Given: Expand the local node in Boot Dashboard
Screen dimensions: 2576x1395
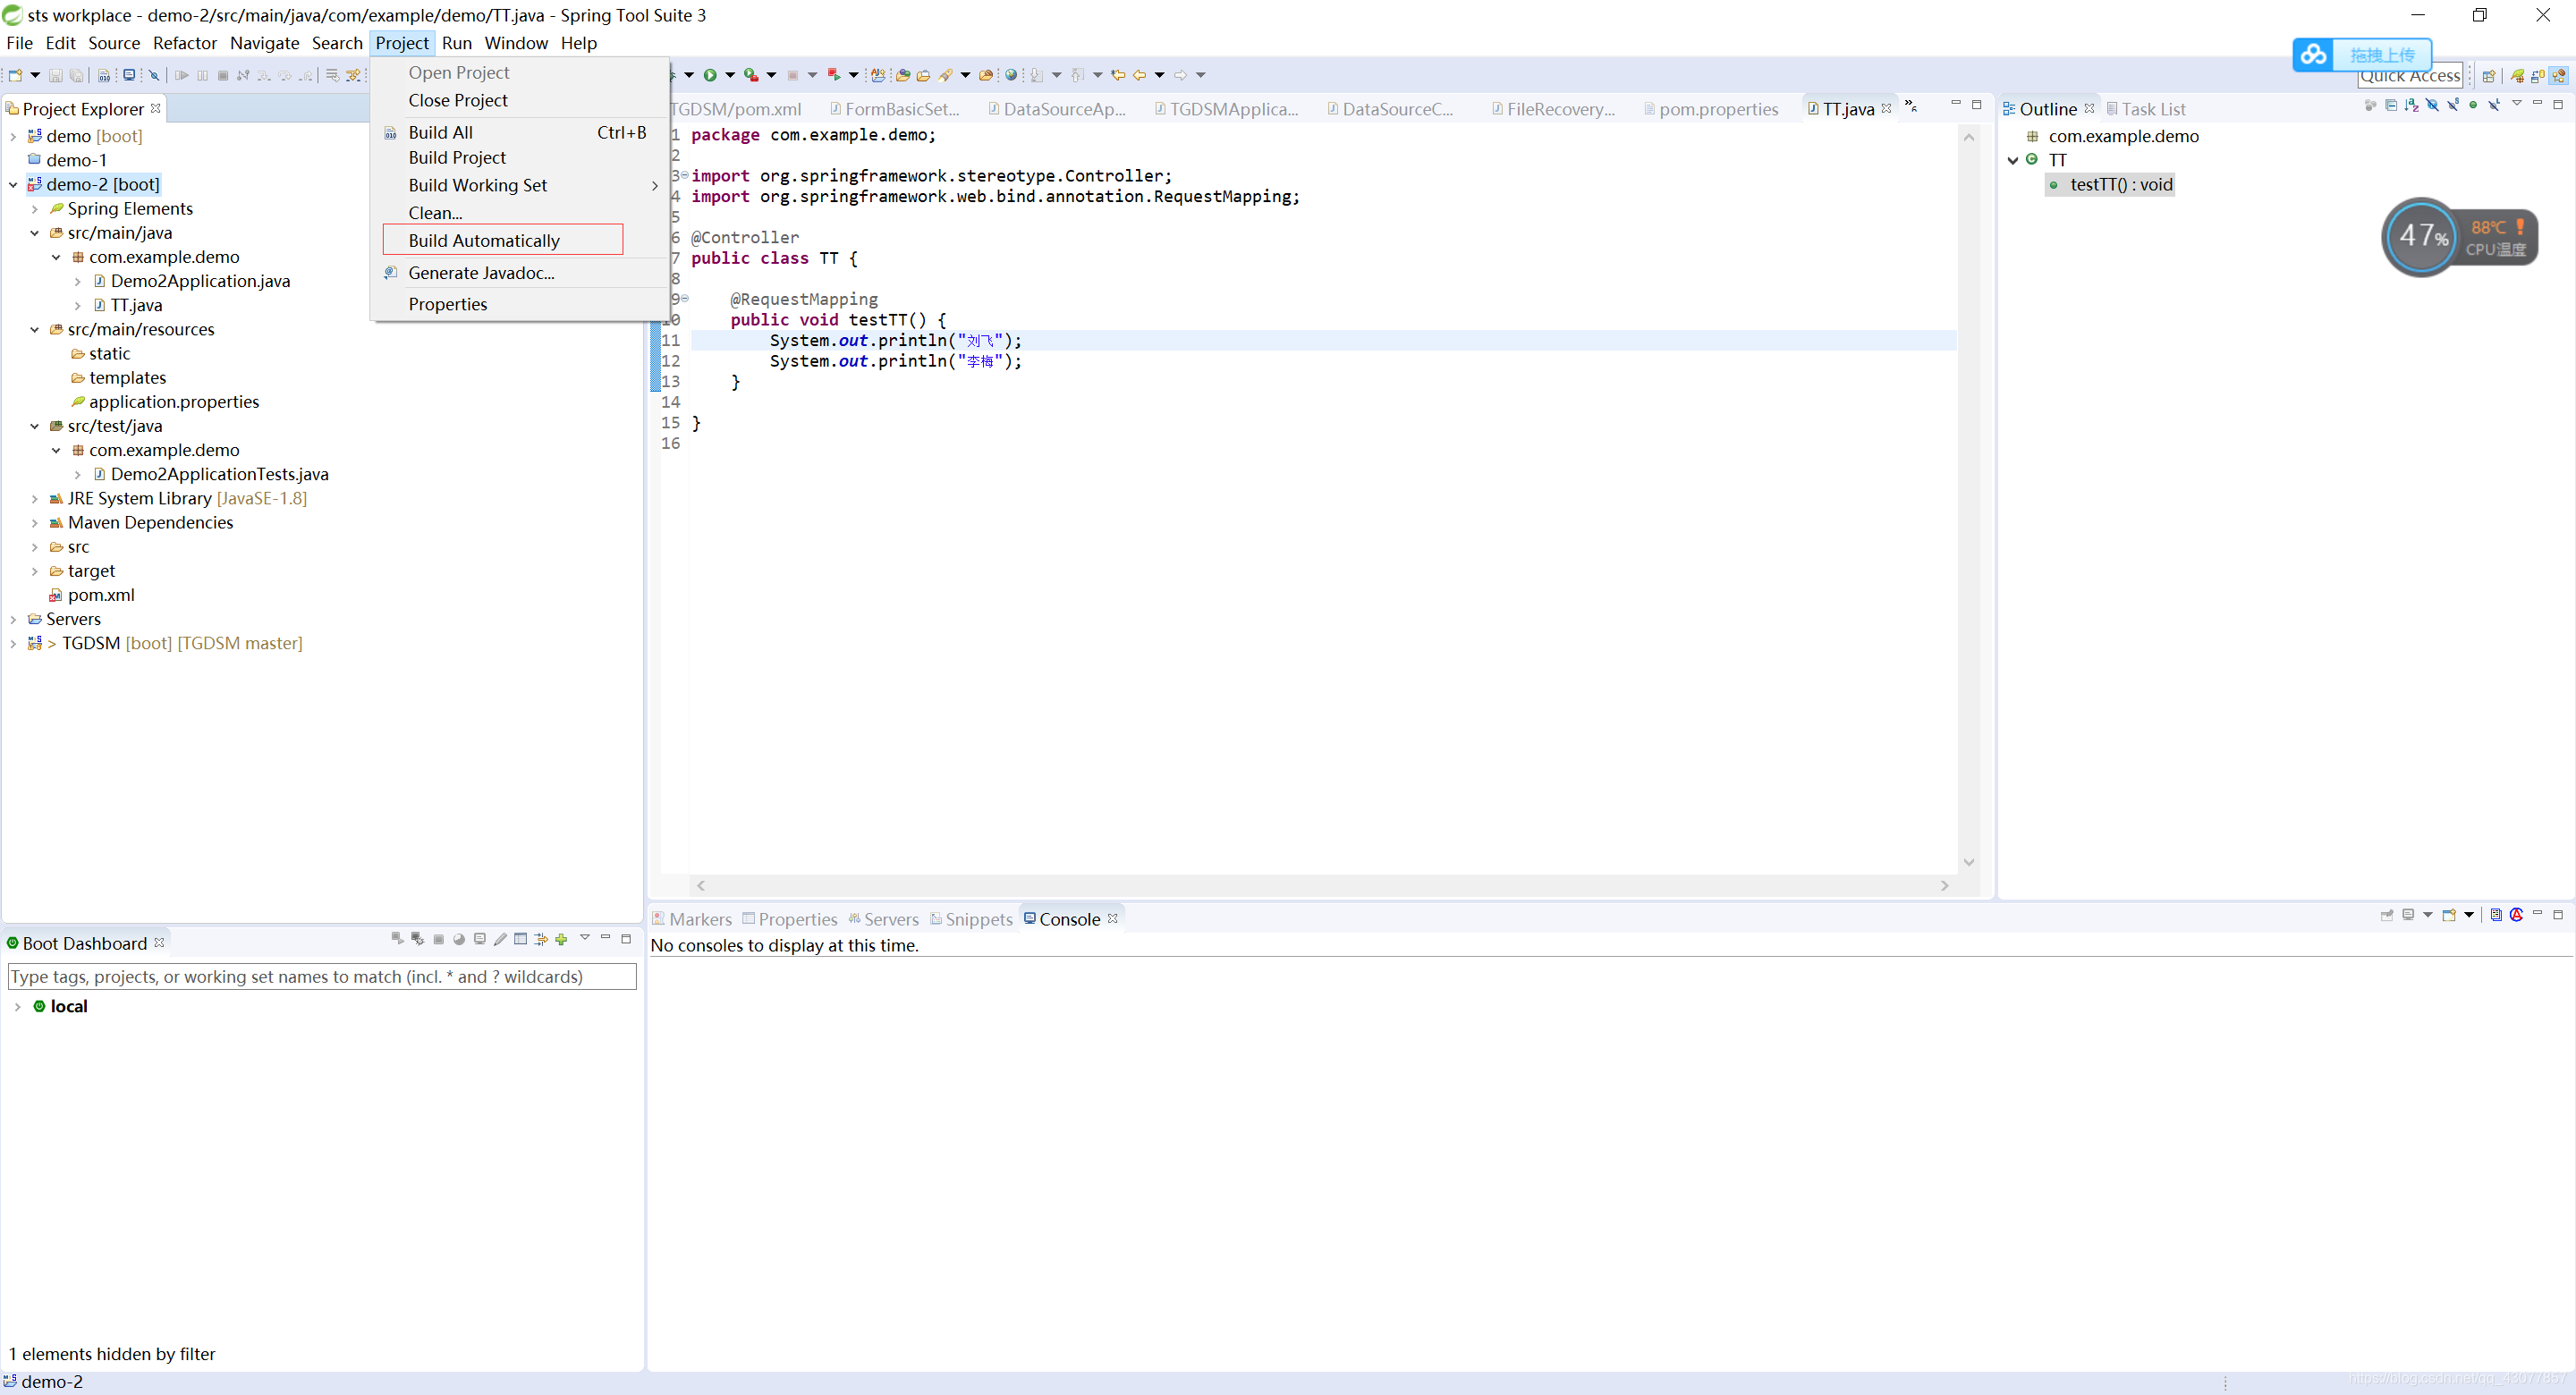Looking at the screenshot, I should (x=17, y=1007).
